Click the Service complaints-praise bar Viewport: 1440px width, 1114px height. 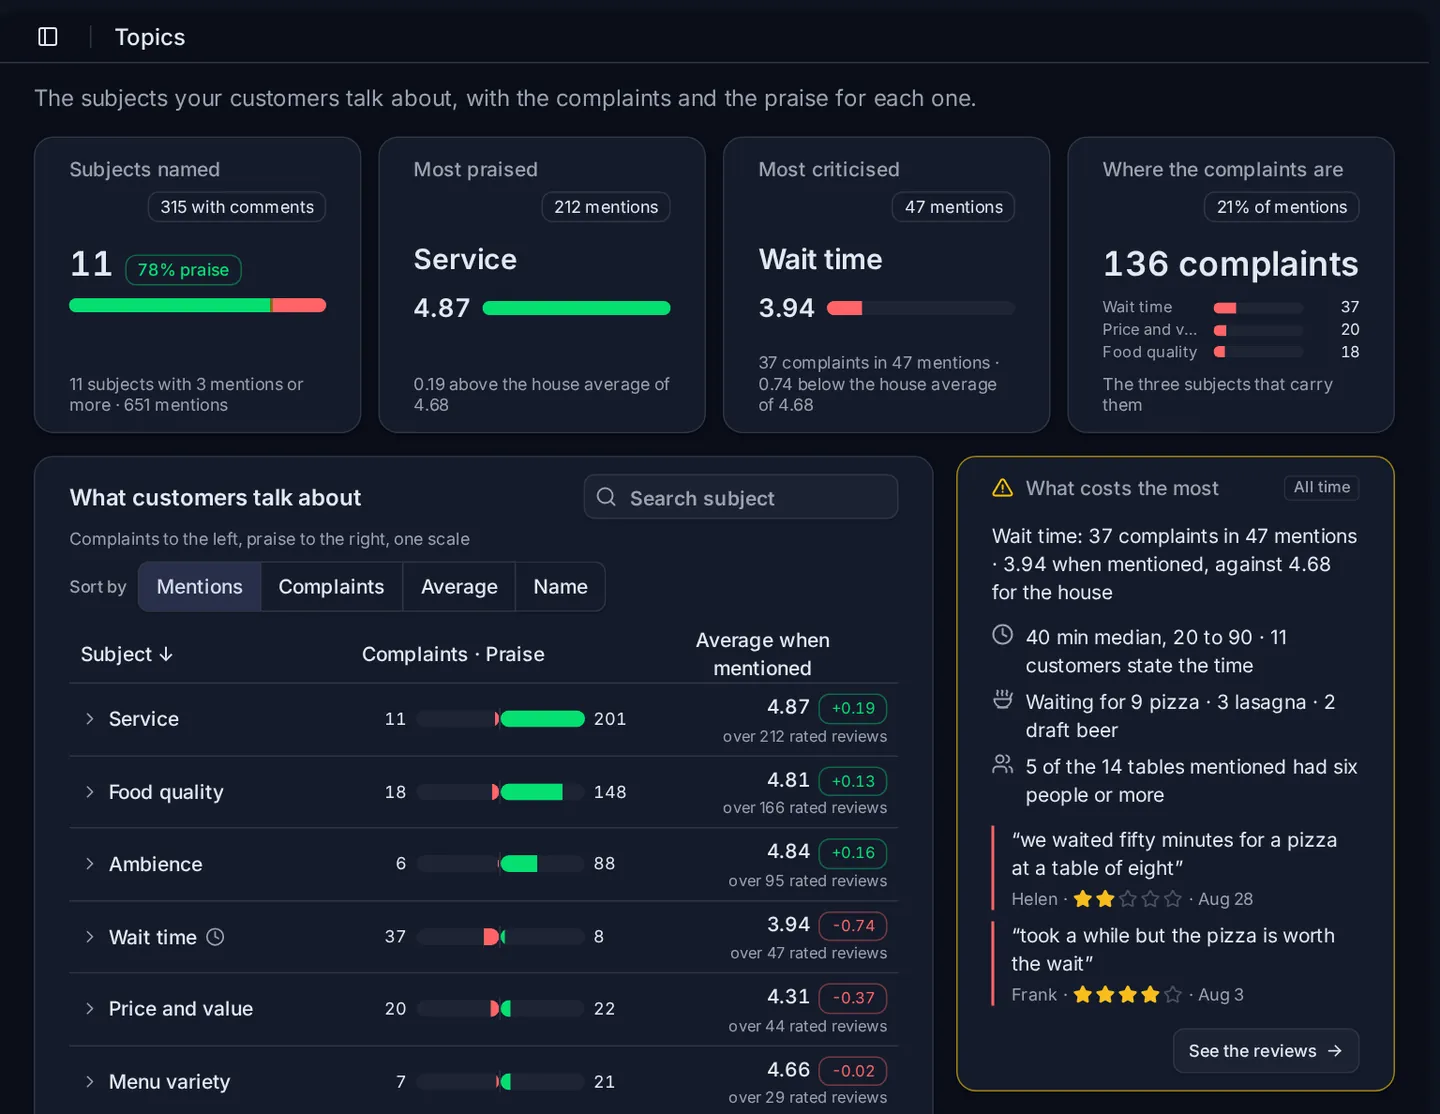500,719
